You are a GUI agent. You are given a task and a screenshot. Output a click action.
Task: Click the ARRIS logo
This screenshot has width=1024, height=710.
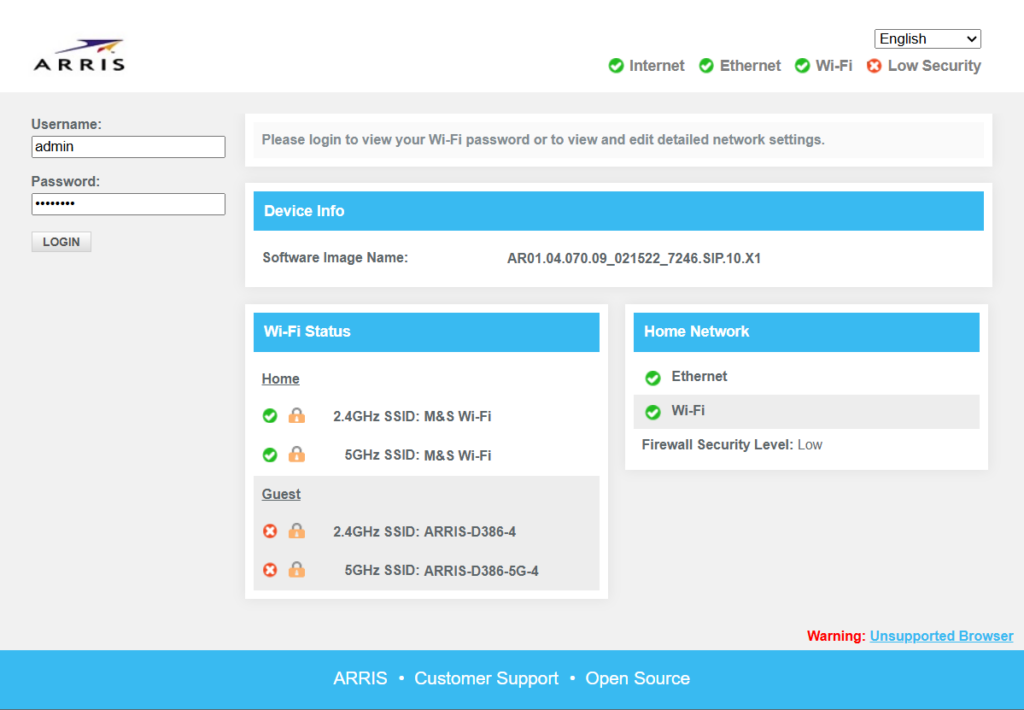[79, 54]
